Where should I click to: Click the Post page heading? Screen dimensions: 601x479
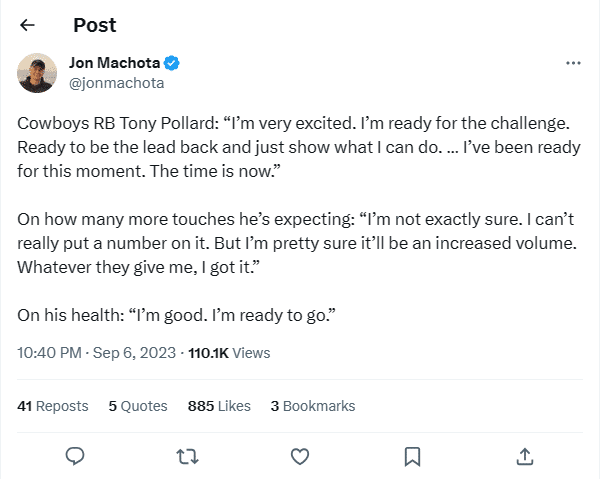tap(95, 25)
